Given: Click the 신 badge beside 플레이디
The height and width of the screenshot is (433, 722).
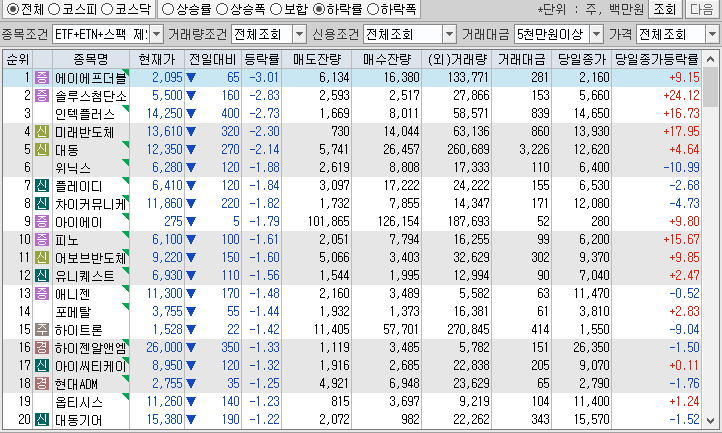Looking at the screenshot, I should click(42, 185).
